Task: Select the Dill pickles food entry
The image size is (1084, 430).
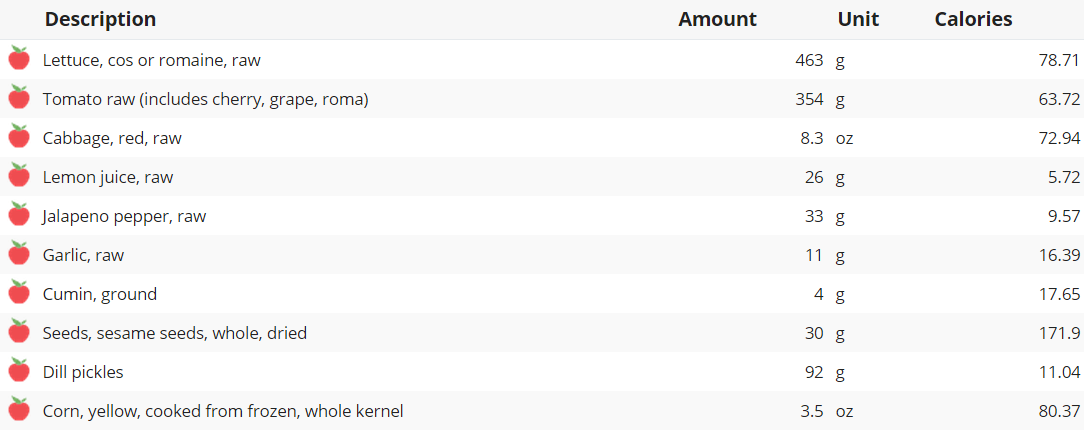Action: 83,372
